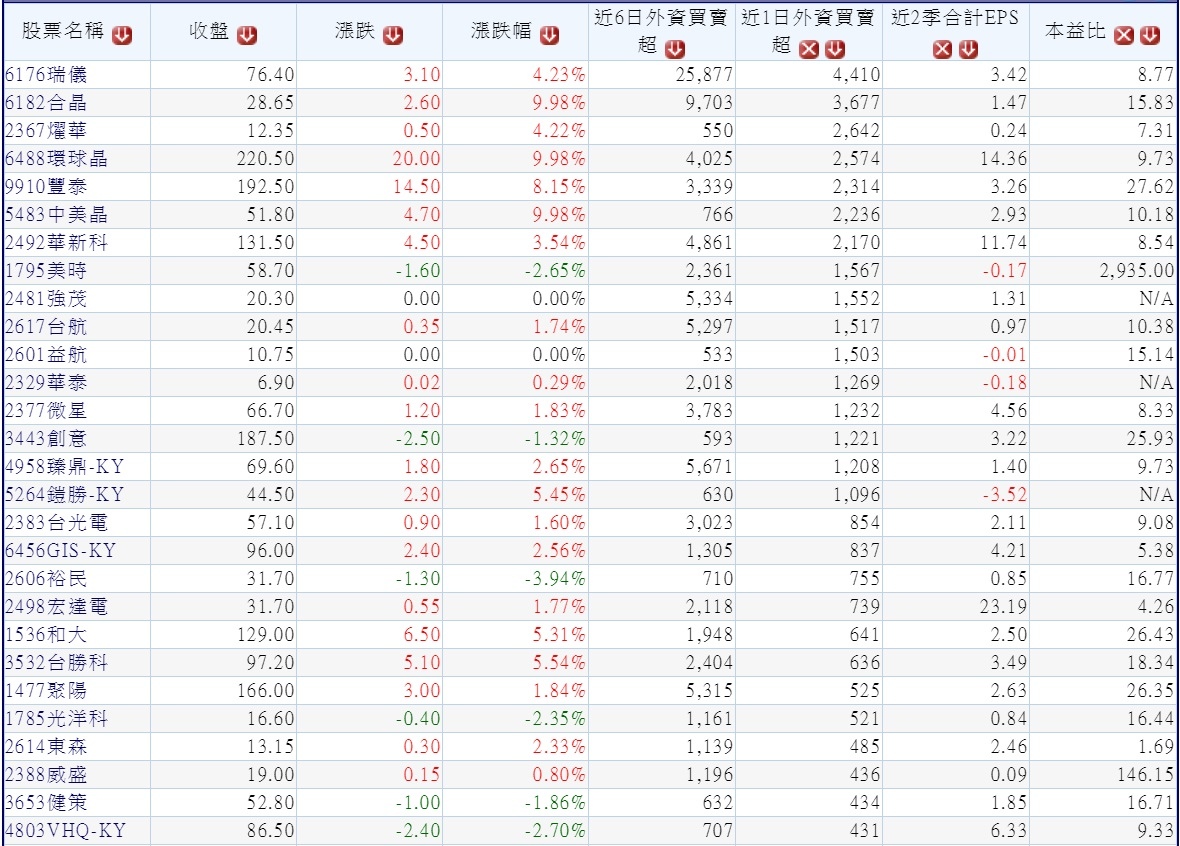Screen dimensions: 1180x846
Task: Open stock 3532台勝科
Action: pyautogui.click(x=56, y=662)
